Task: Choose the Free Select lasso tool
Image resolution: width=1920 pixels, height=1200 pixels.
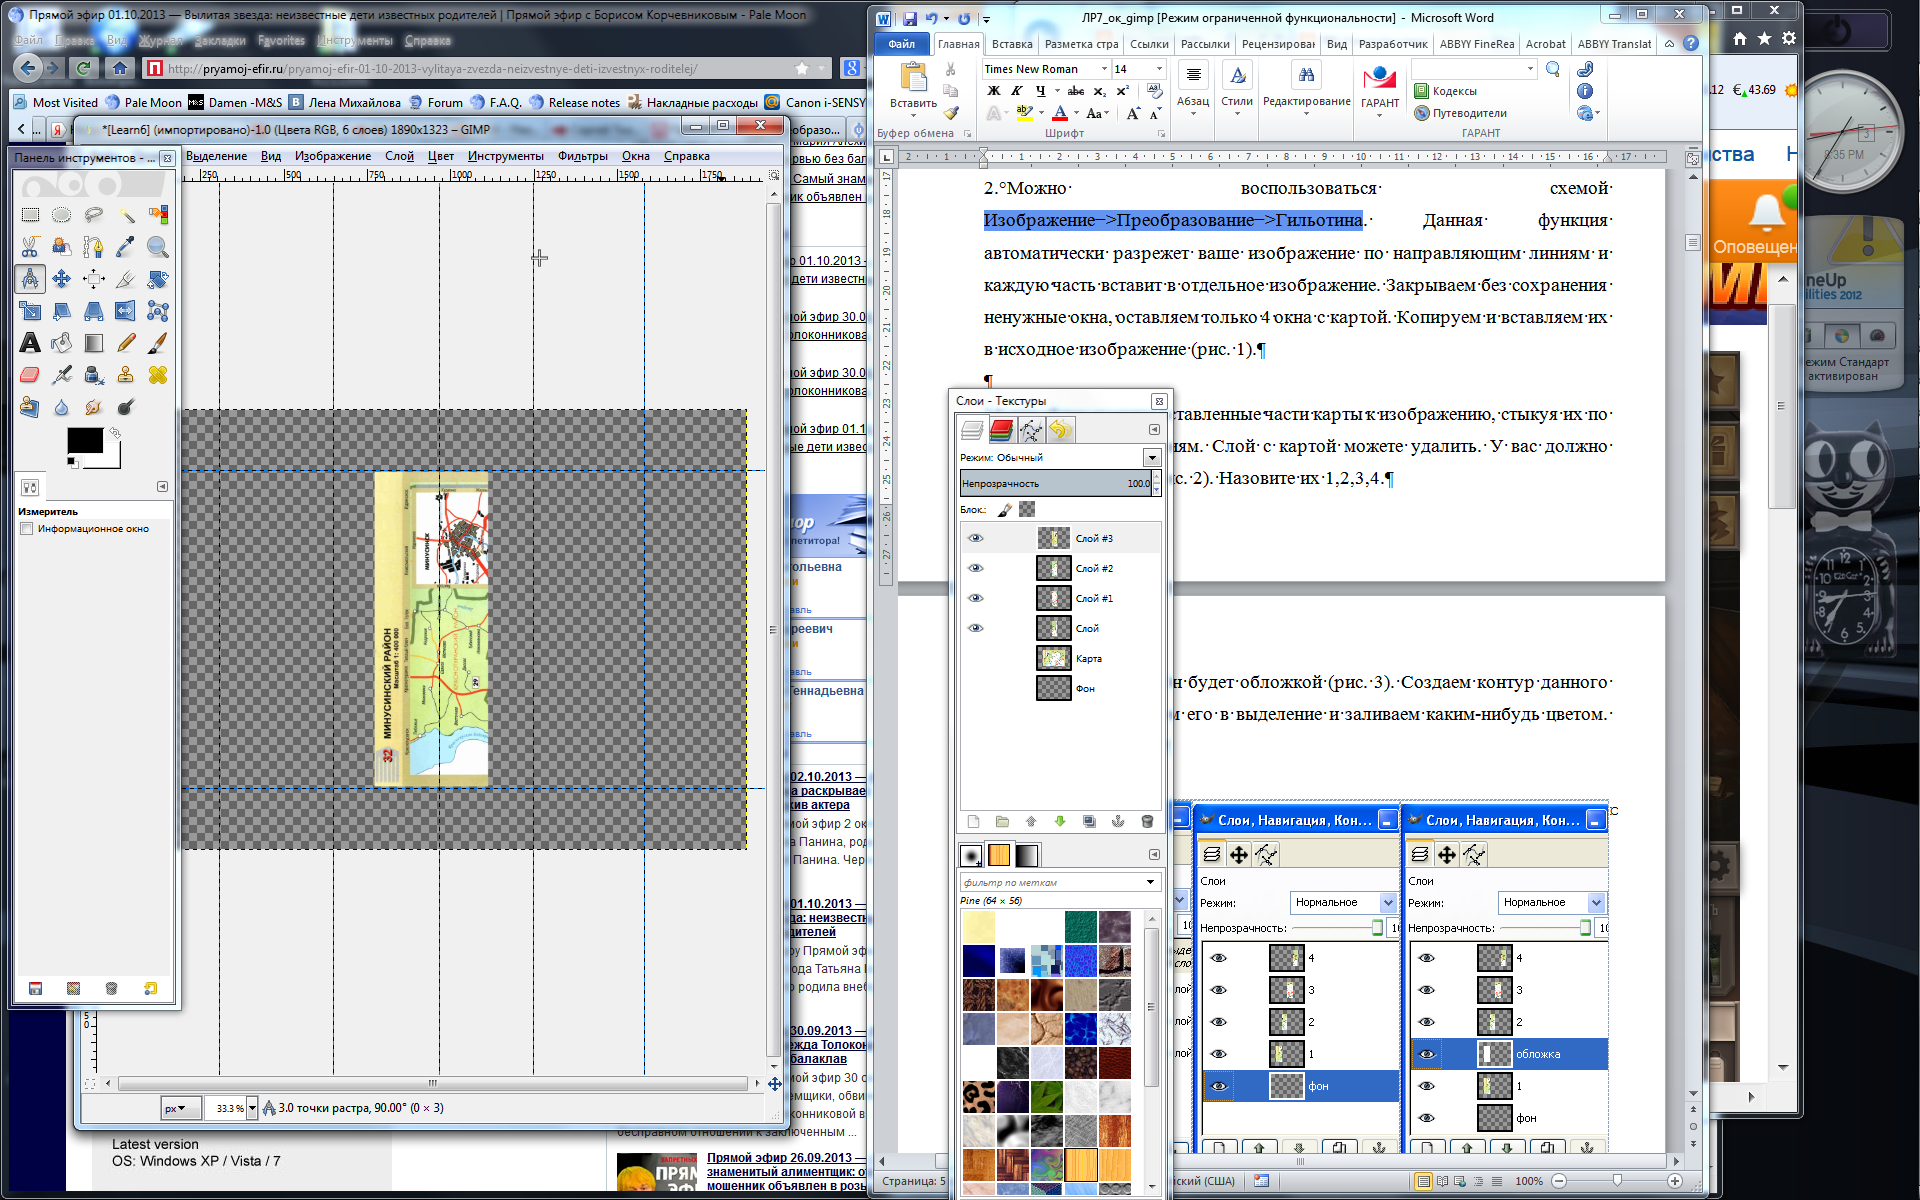Action: tap(94, 215)
